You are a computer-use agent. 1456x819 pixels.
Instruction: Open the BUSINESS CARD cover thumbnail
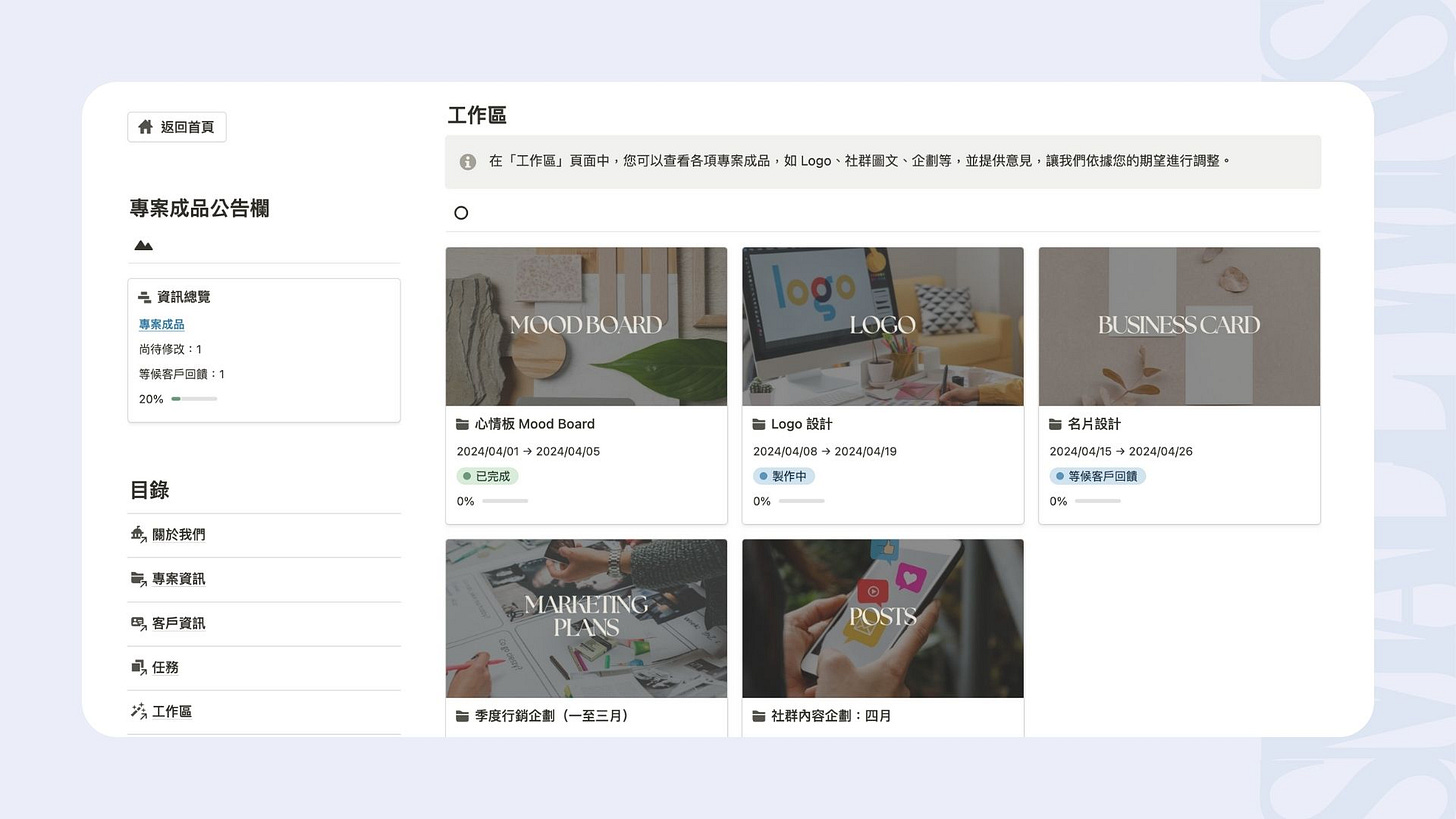[x=1179, y=326]
